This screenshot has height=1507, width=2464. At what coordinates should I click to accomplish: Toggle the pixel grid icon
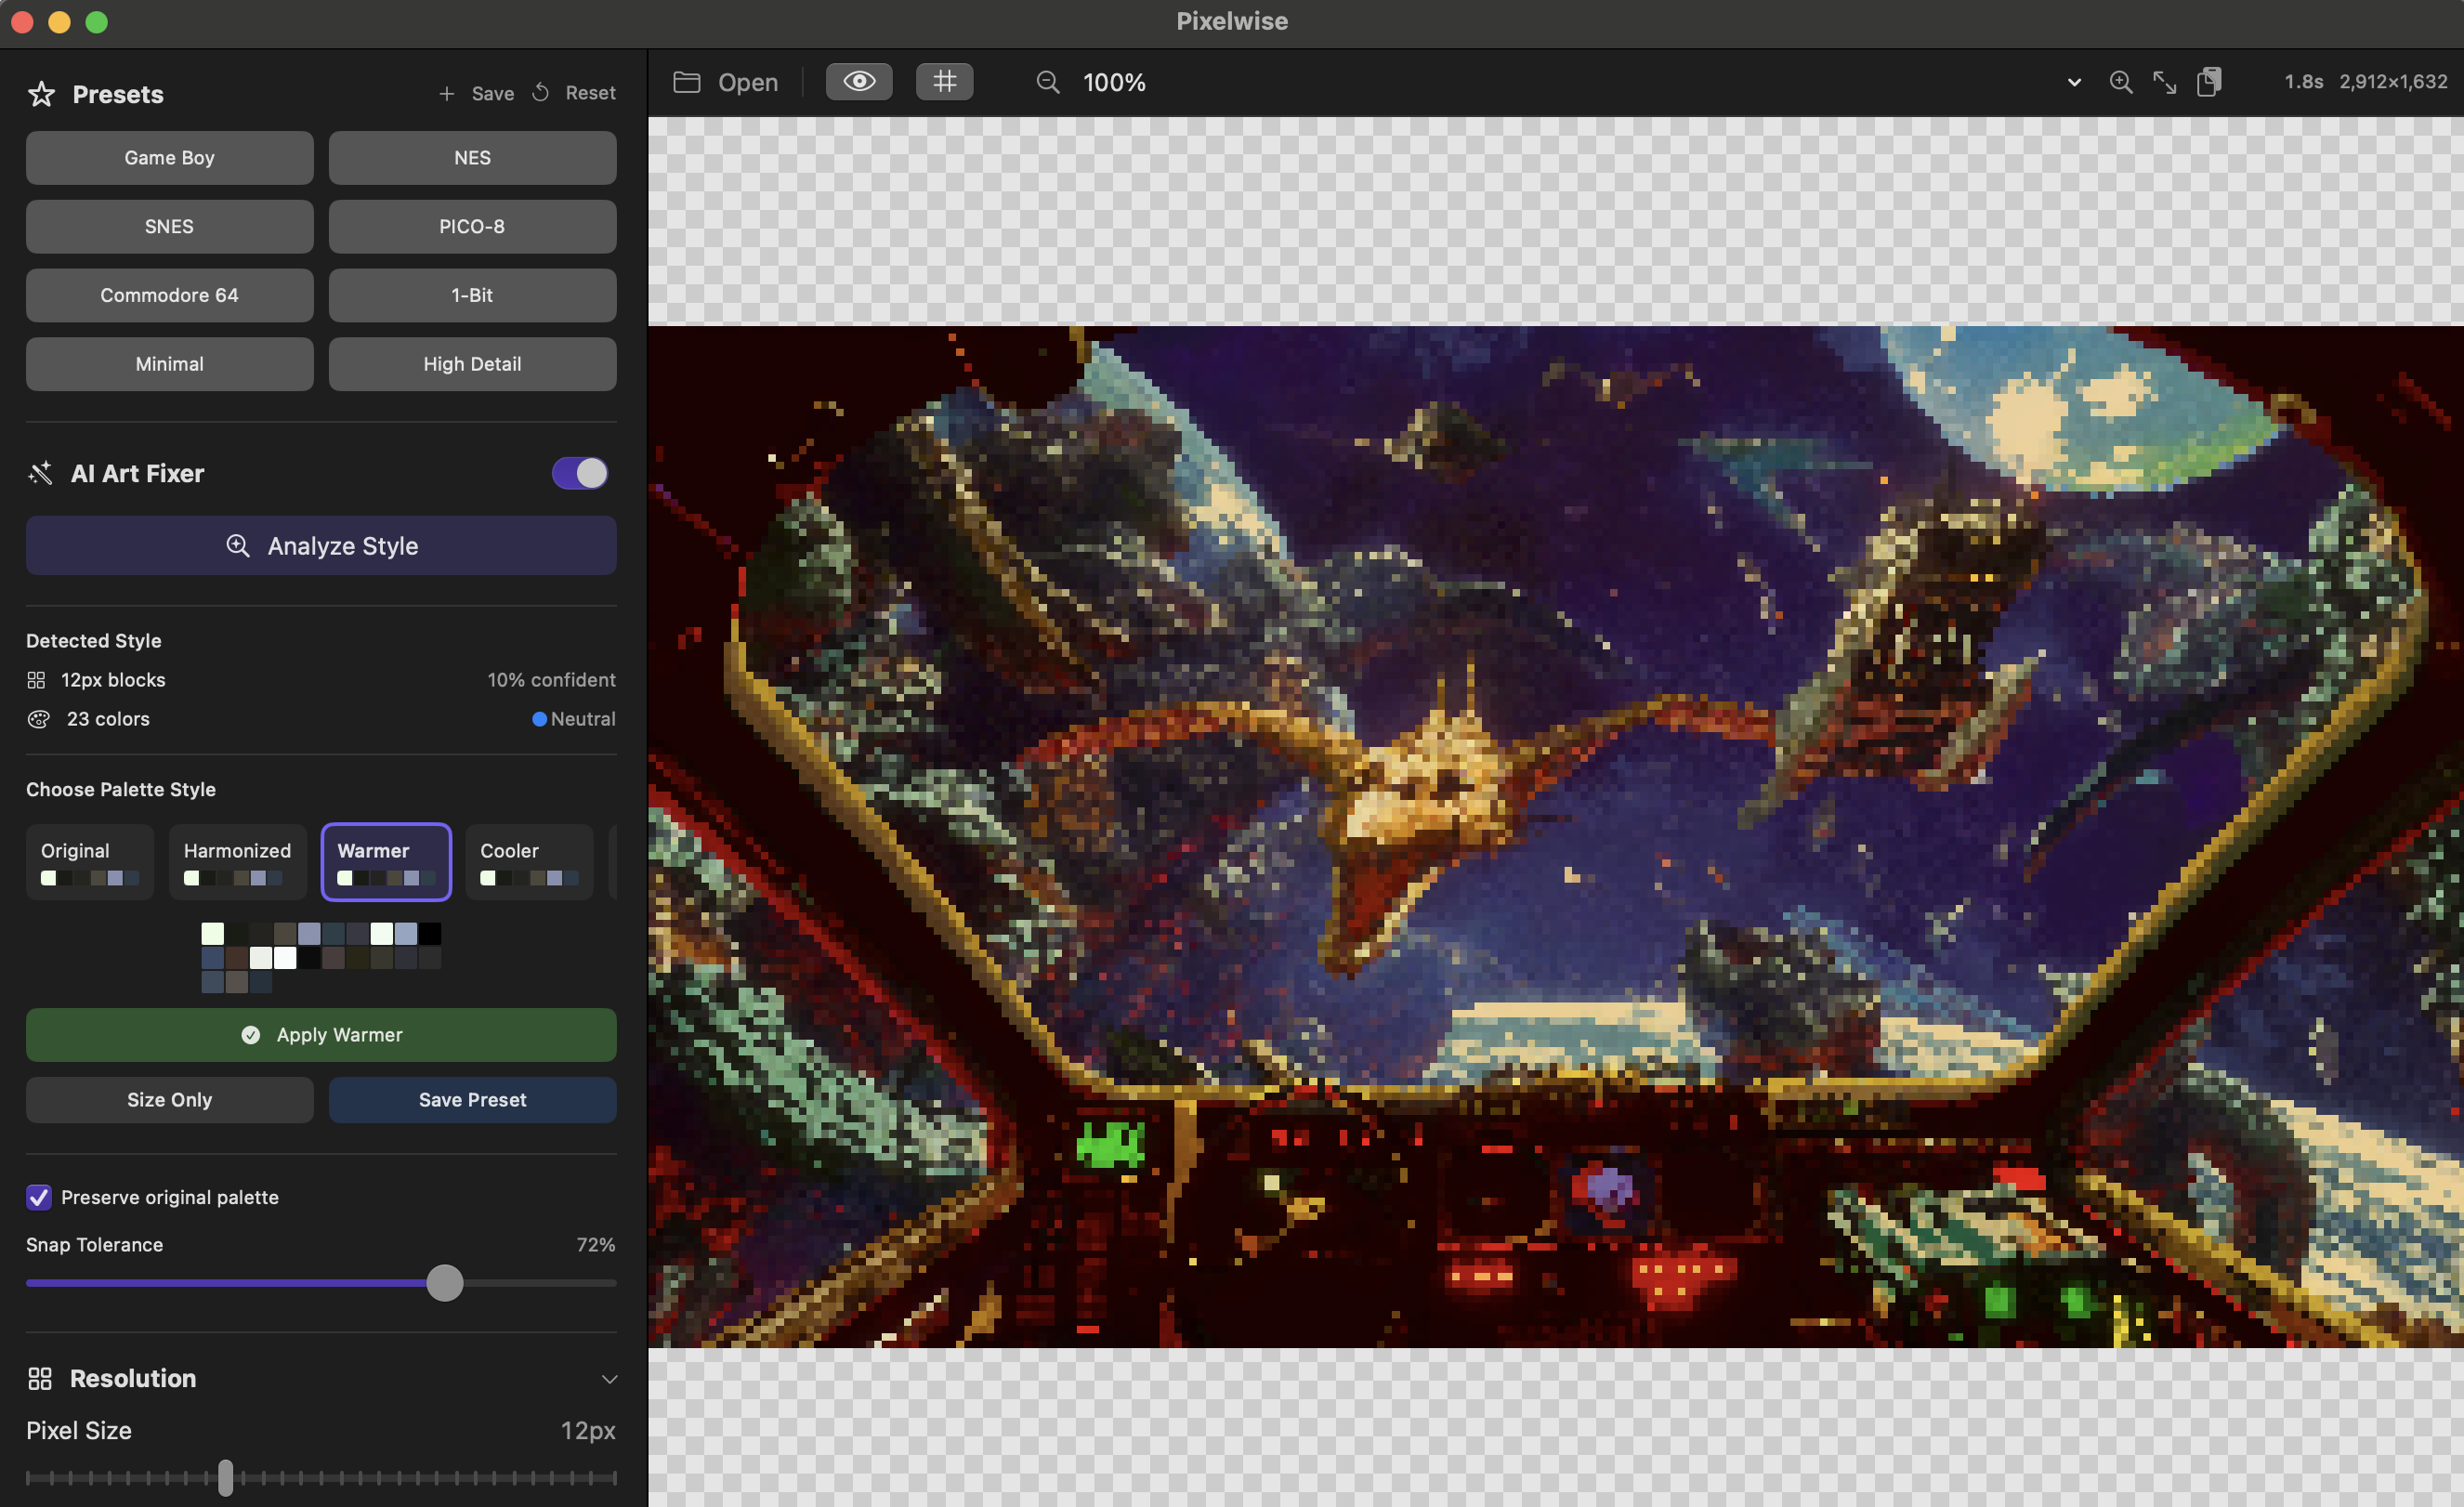pyautogui.click(x=944, y=82)
